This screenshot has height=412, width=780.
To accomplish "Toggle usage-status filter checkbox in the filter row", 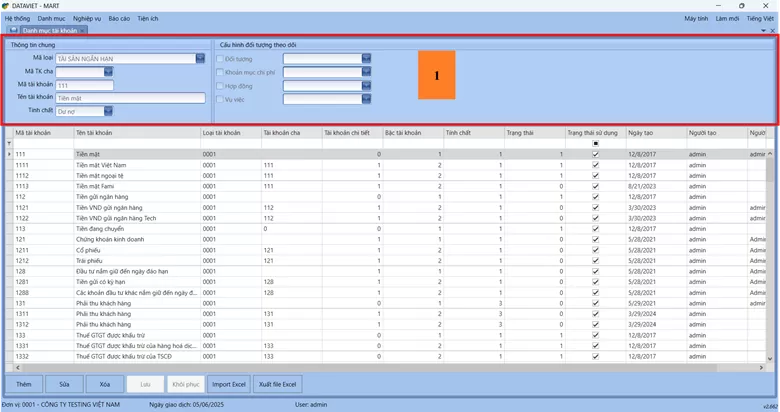I will click(595, 143).
